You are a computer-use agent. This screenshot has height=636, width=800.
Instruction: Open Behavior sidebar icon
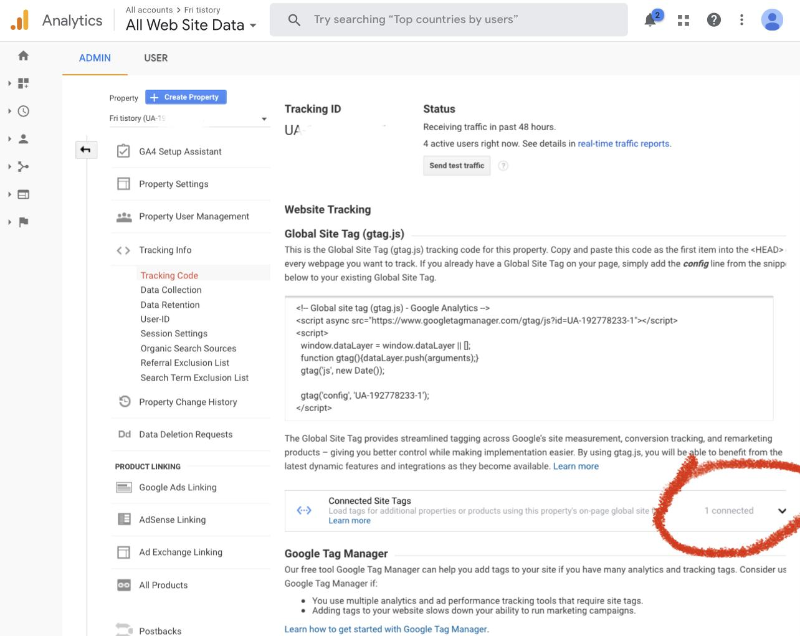tap(23, 194)
